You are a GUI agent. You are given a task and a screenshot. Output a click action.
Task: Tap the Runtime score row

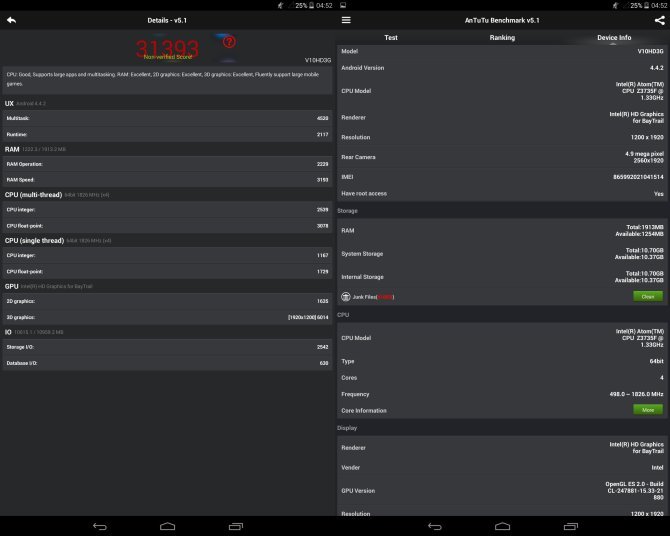pos(168,134)
